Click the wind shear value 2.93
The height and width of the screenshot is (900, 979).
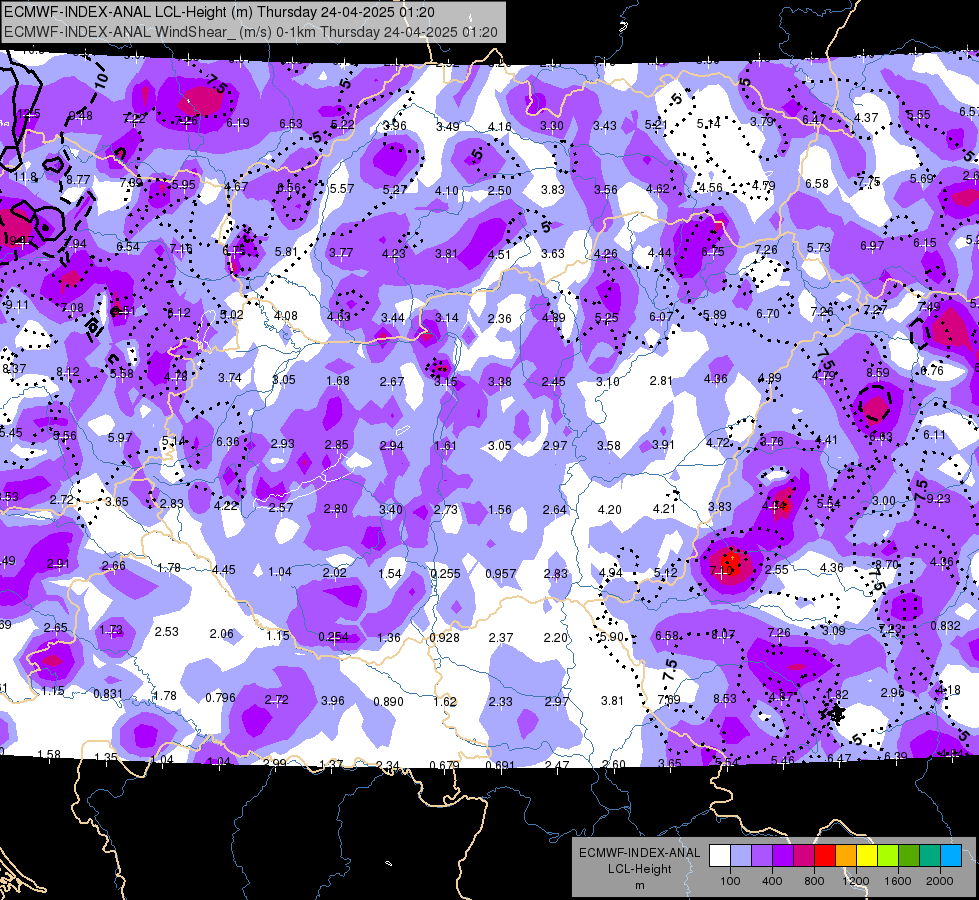pyautogui.click(x=282, y=443)
